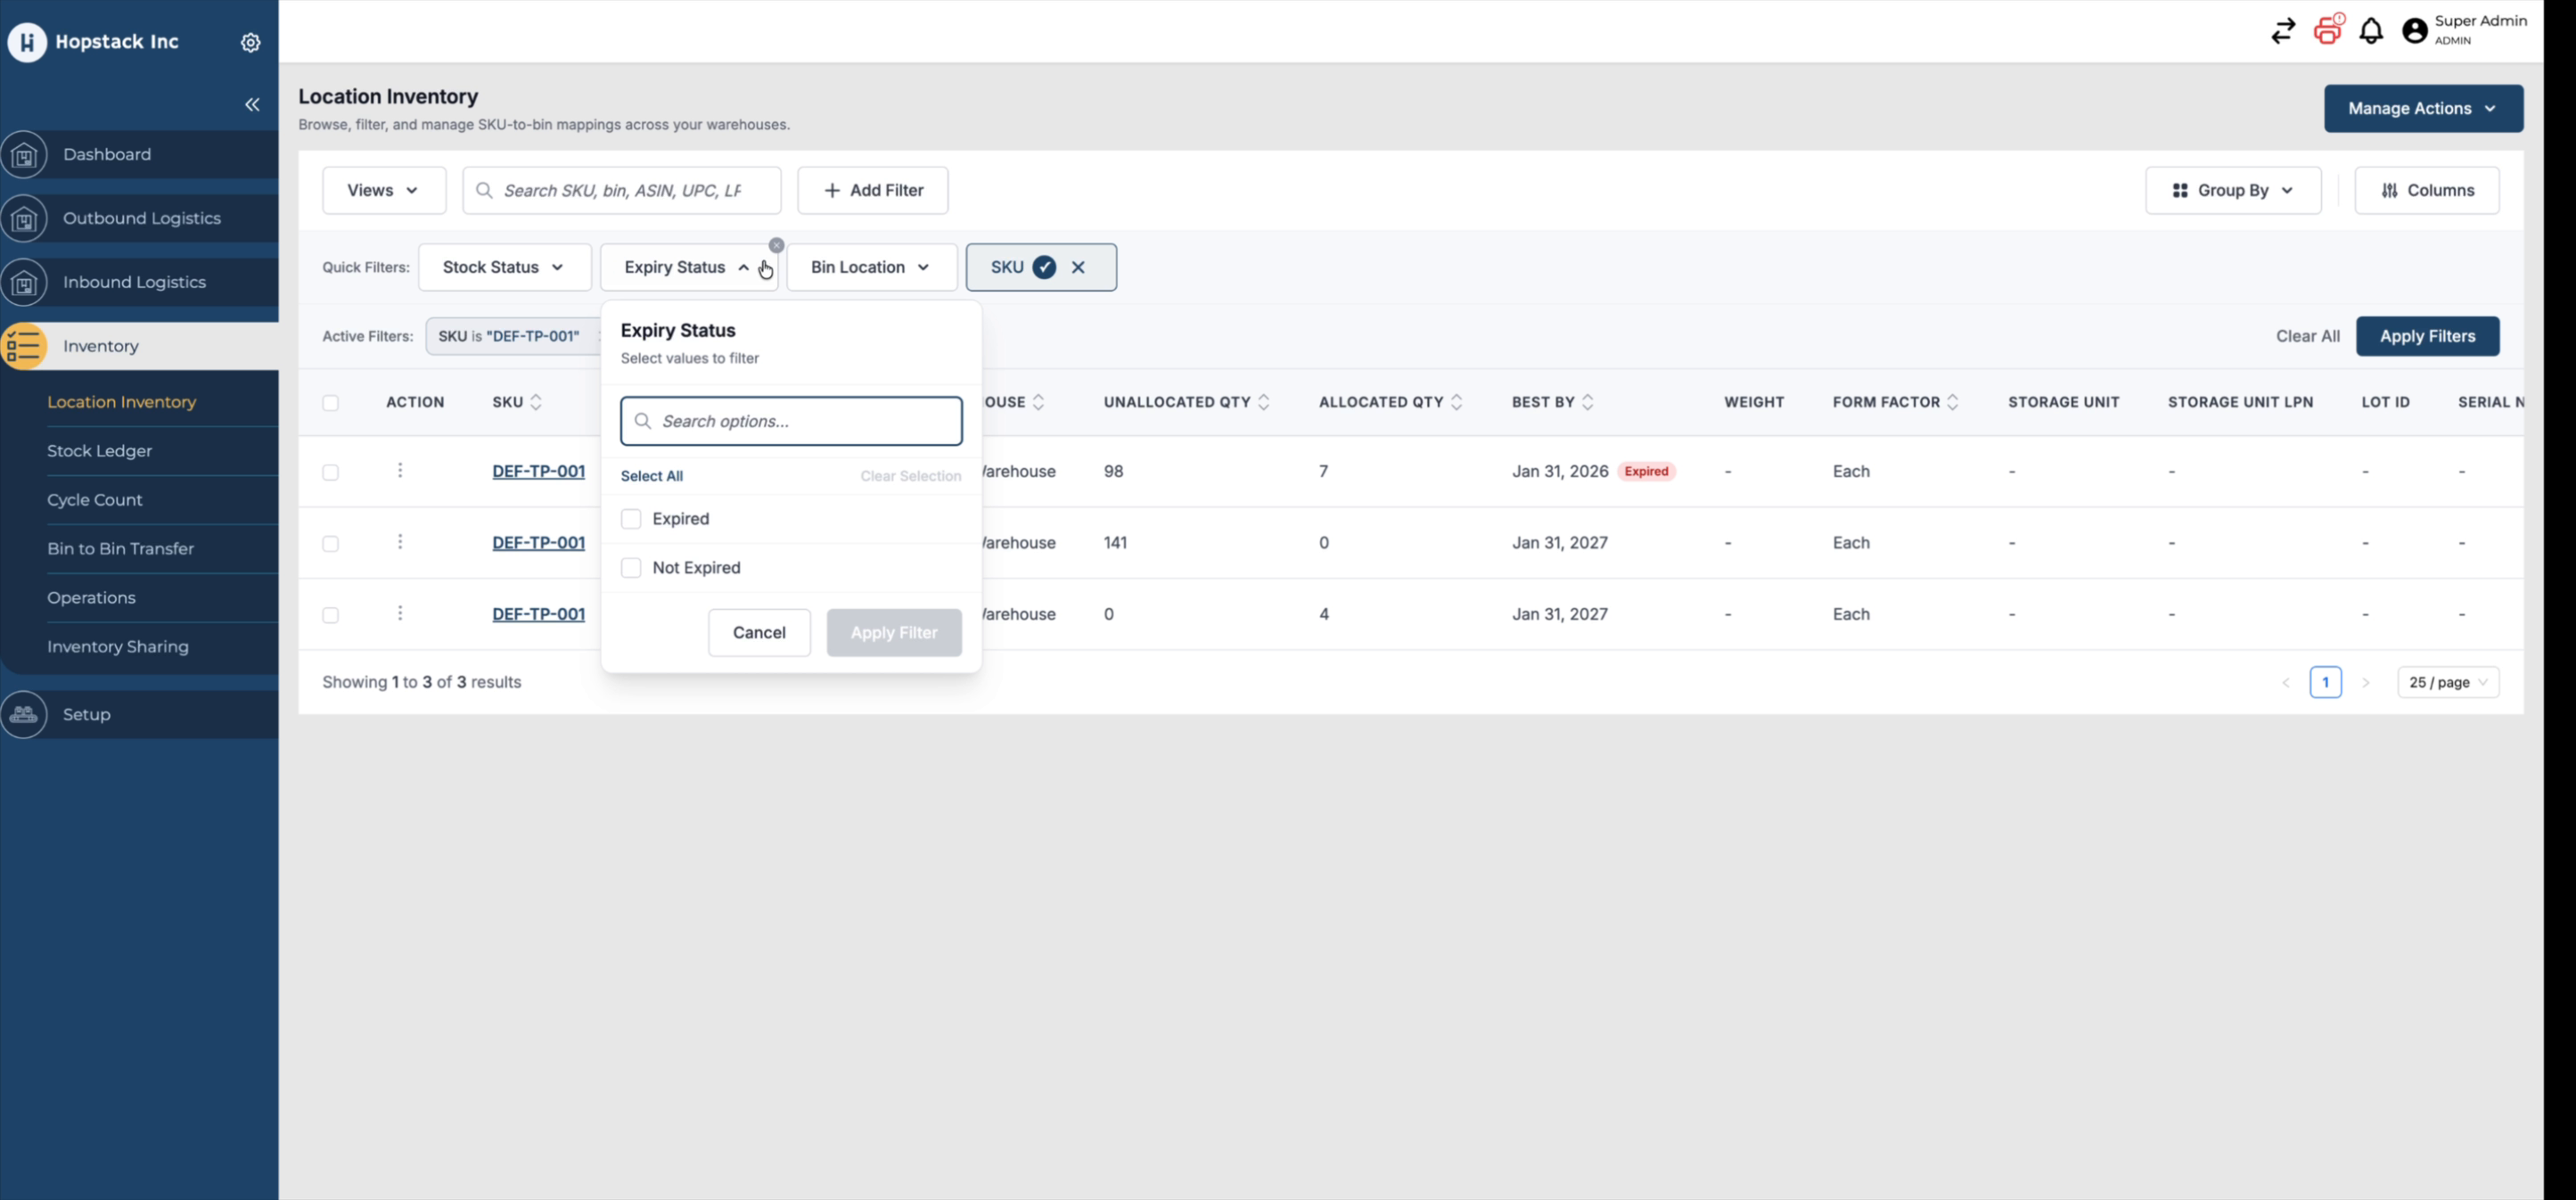Click the Hopstack logo icon
The height and width of the screenshot is (1200, 2576).
coord(27,42)
